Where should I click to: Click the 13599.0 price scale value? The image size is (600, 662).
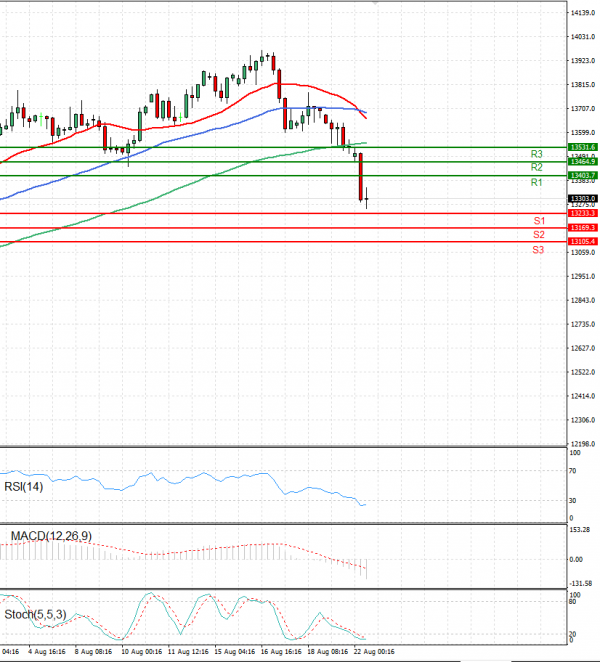[x=583, y=133]
